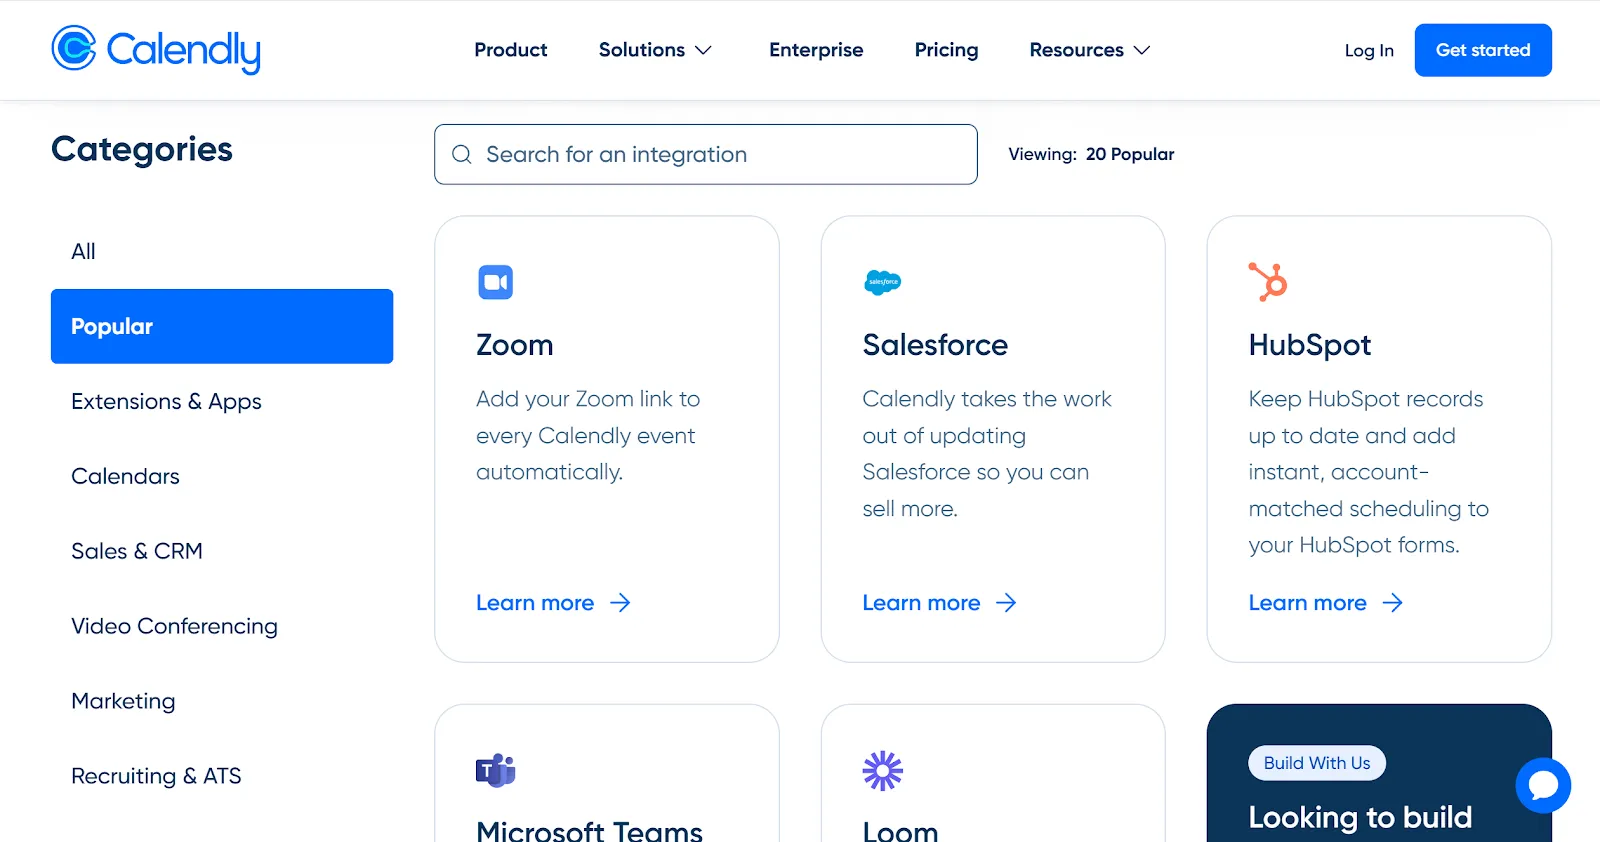Click arrow next to HubSpot Learn more
1600x842 pixels.
[x=1392, y=603]
